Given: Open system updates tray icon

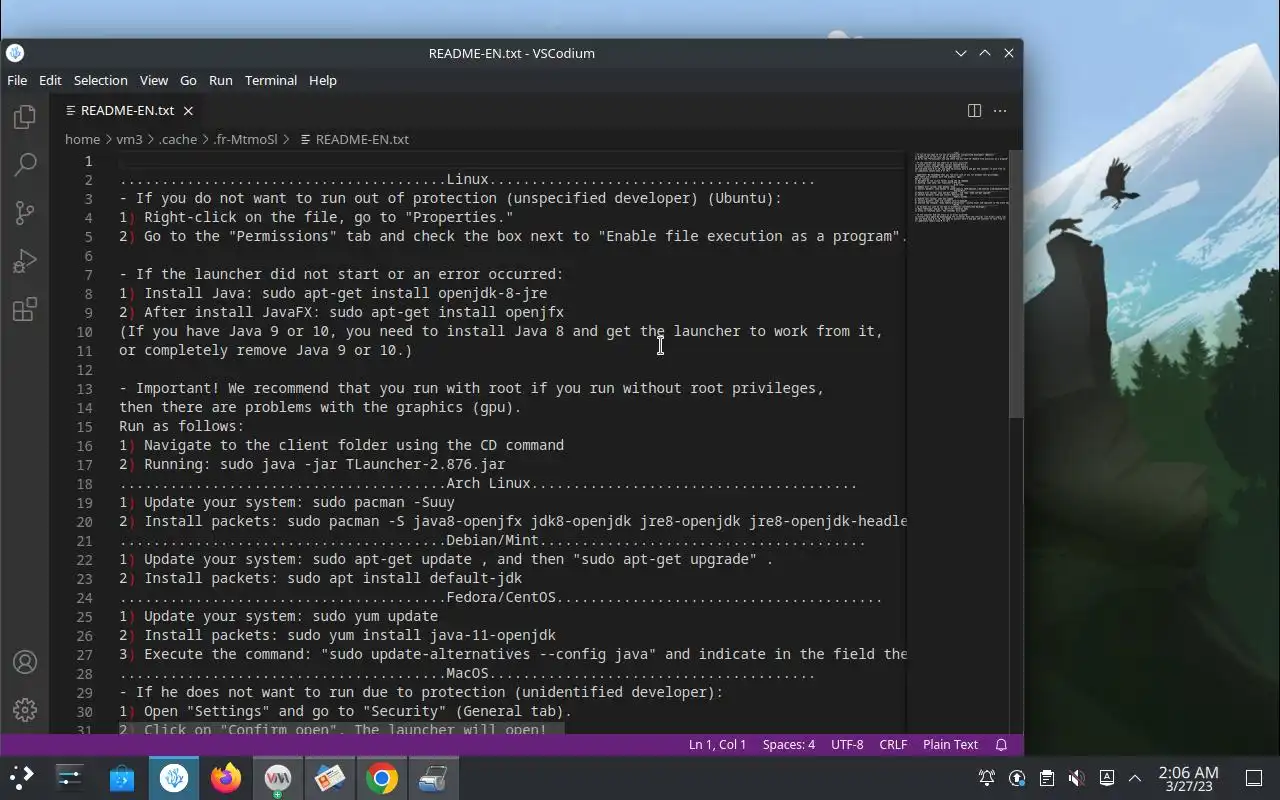Looking at the screenshot, I should click(1017, 778).
